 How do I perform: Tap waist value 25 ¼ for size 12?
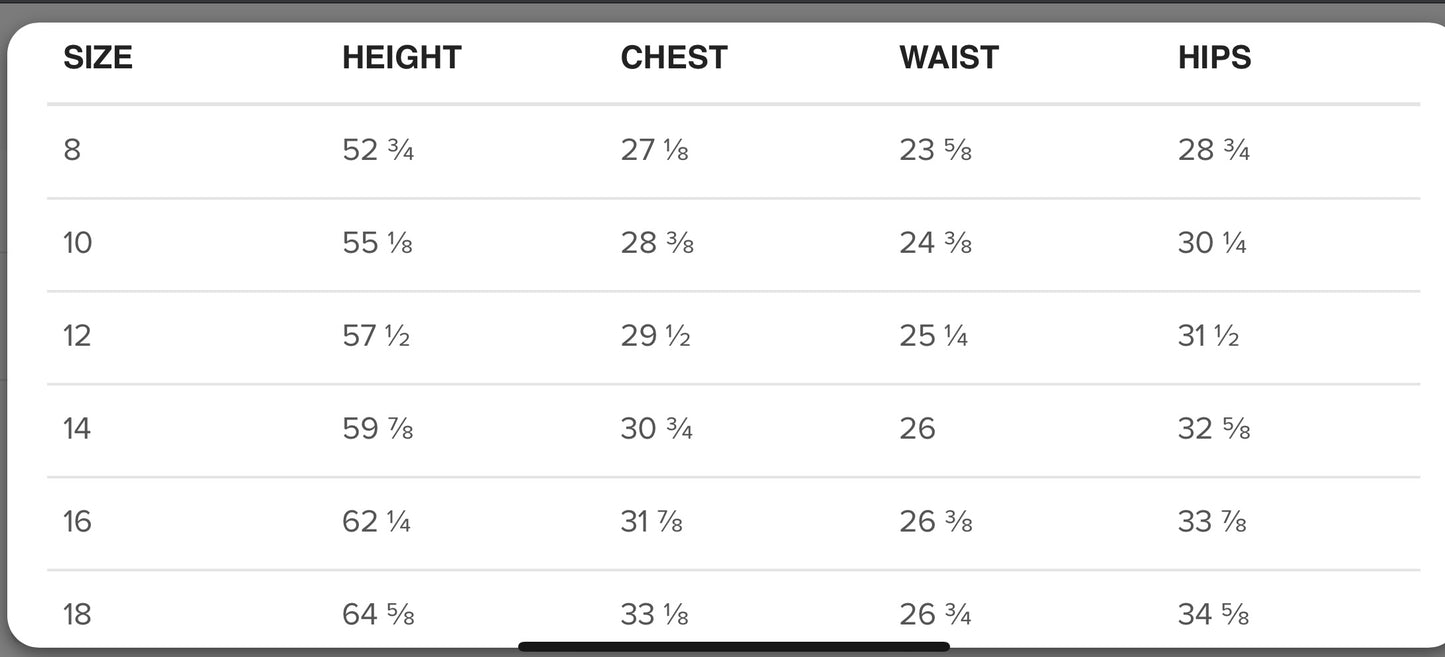pos(933,336)
